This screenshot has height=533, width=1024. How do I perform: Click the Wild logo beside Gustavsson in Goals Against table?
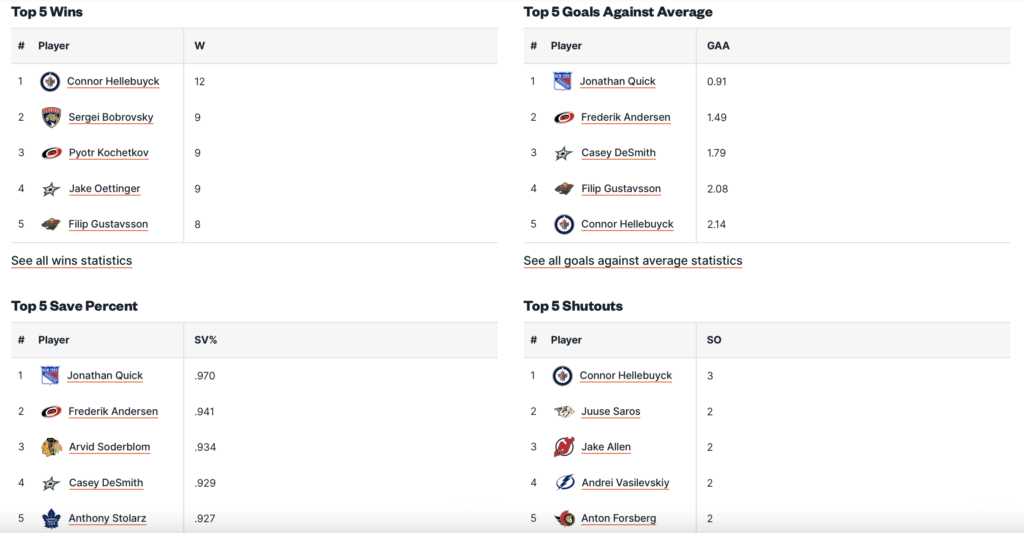pos(564,189)
